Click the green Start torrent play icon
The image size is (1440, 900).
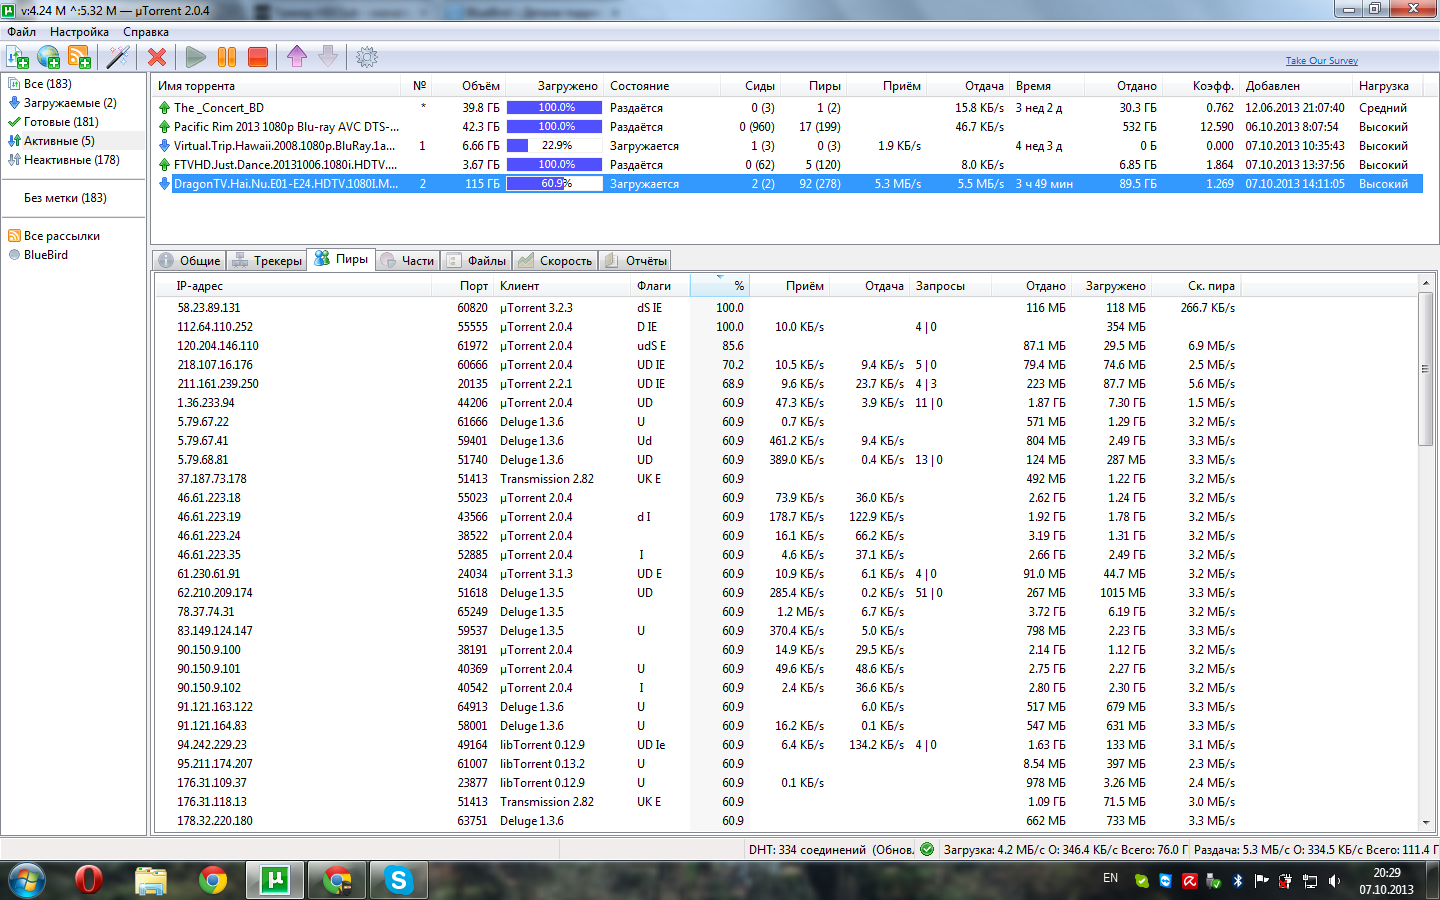(x=196, y=57)
